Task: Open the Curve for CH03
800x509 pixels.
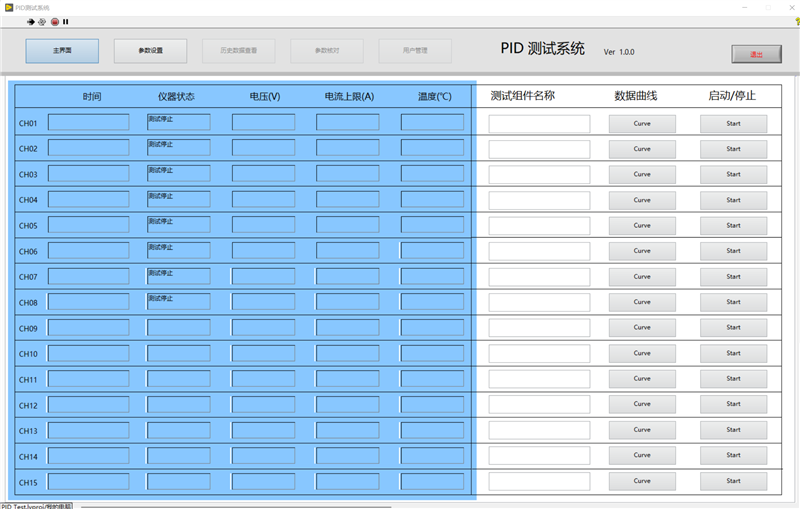Action: pyautogui.click(x=642, y=175)
